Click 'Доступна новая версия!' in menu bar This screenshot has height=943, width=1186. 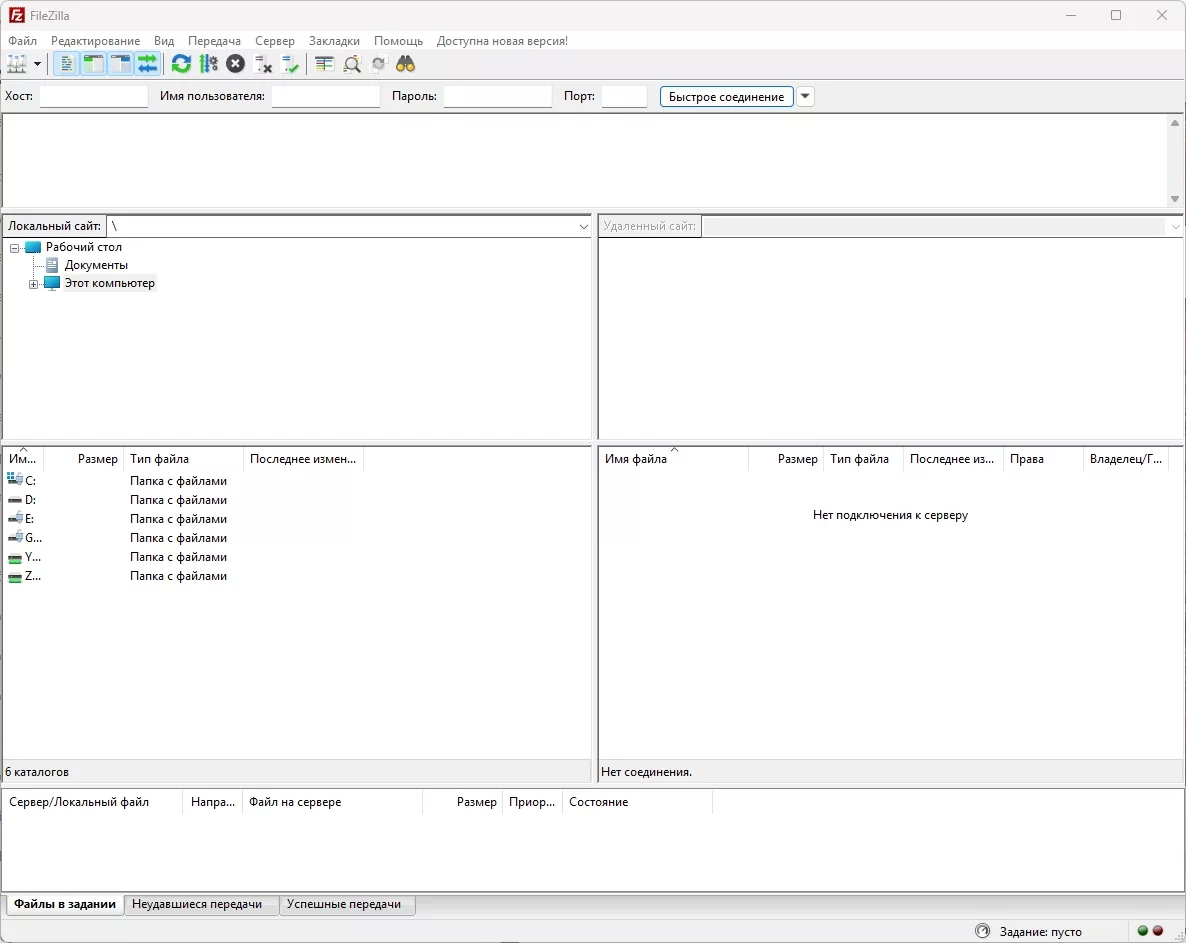tap(502, 41)
